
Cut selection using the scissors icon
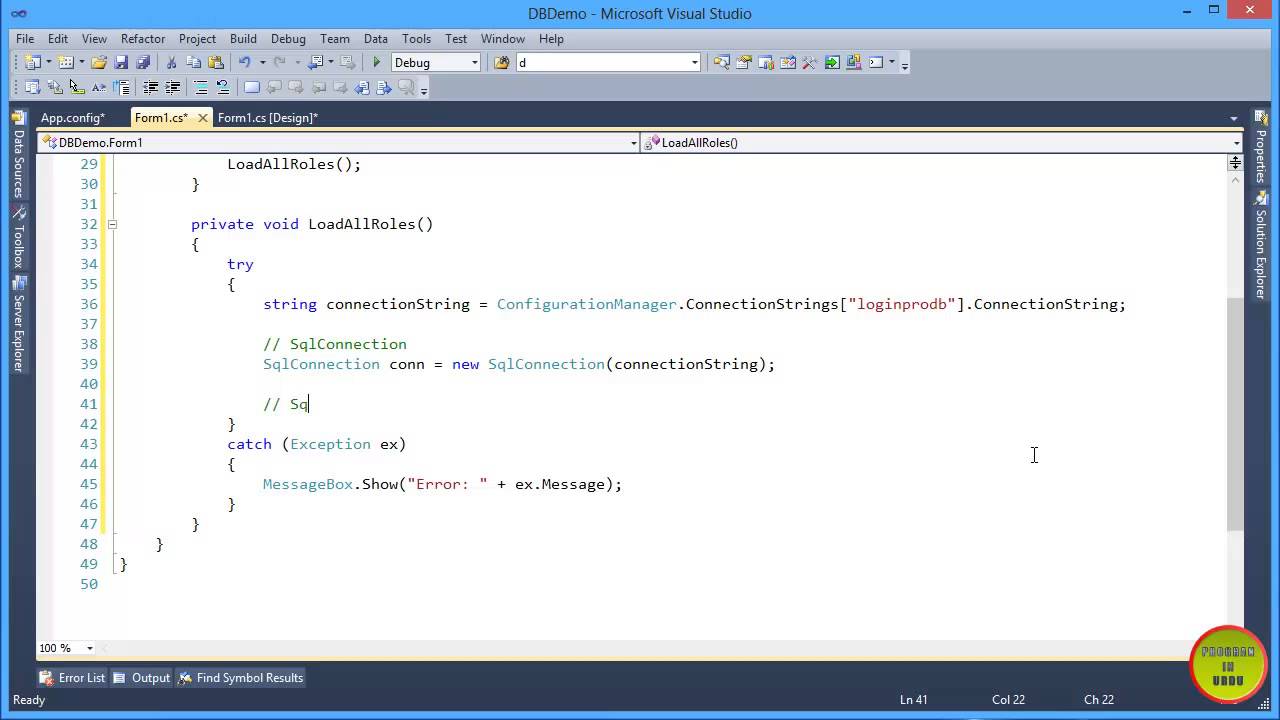[x=171, y=62]
